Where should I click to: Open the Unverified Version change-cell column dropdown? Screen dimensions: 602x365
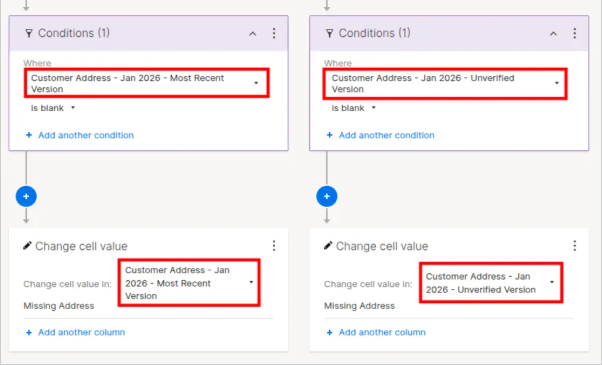click(x=491, y=283)
